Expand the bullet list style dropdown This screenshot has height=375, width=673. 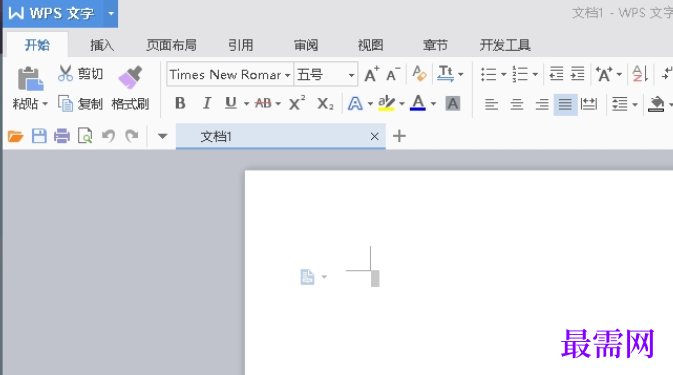point(503,75)
